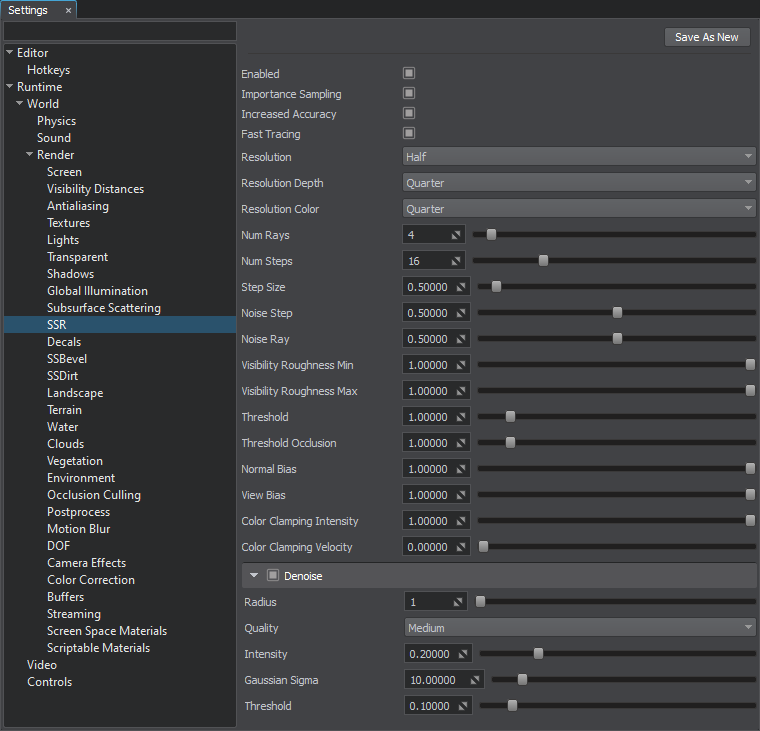Image resolution: width=760 pixels, height=731 pixels.
Task: Click the Num Rays value arrow icon
Action: pyautogui.click(x=456, y=235)
